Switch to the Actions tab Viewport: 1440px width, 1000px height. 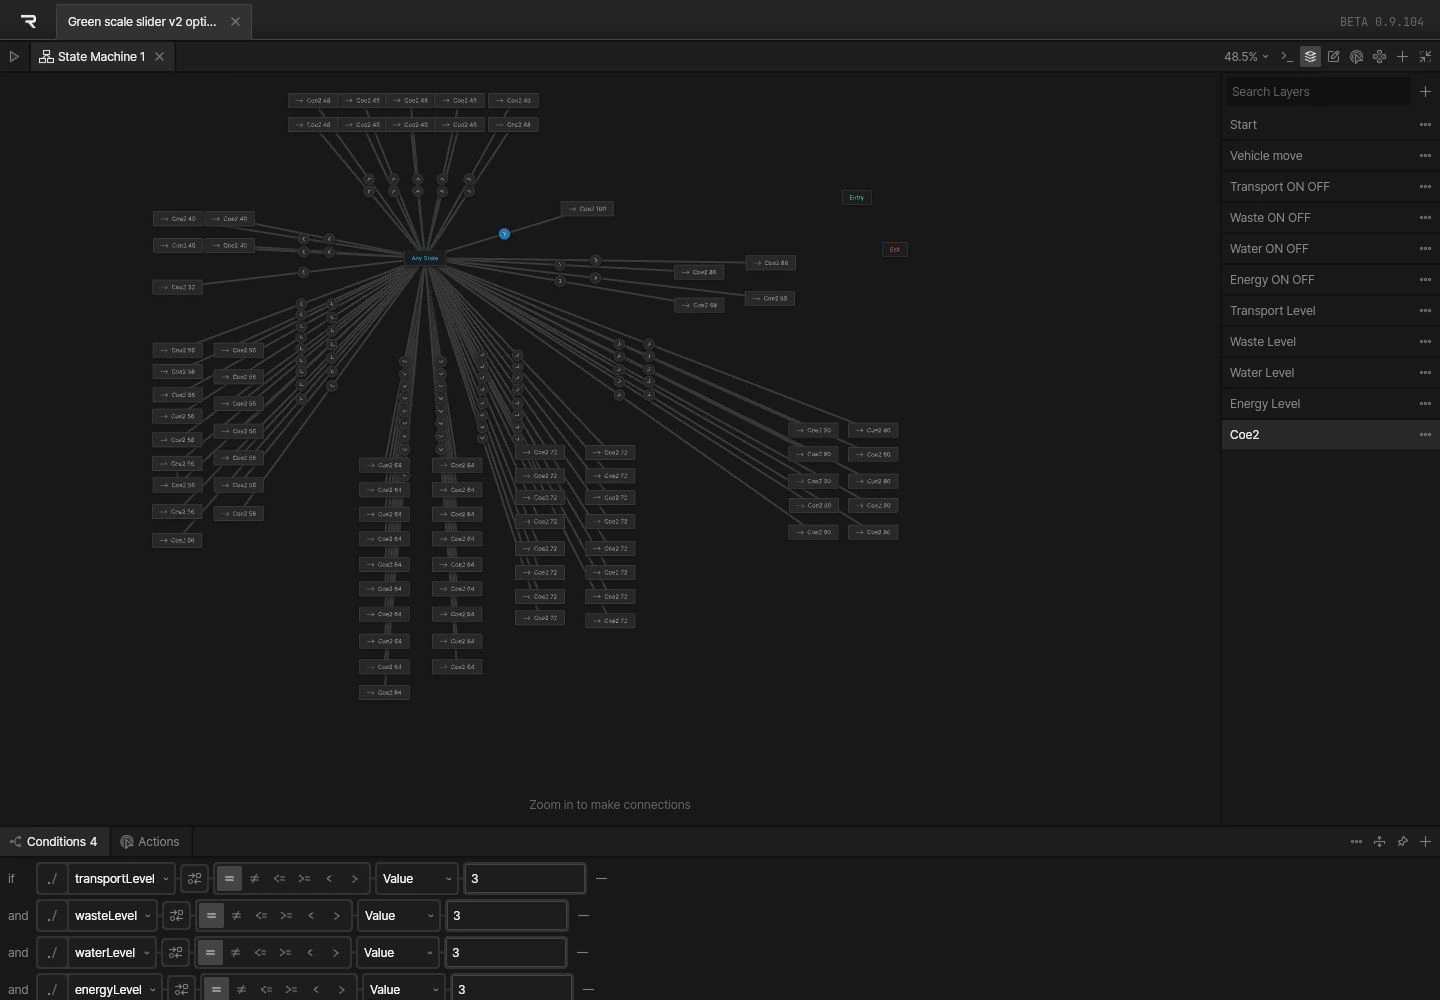[150, 842]
